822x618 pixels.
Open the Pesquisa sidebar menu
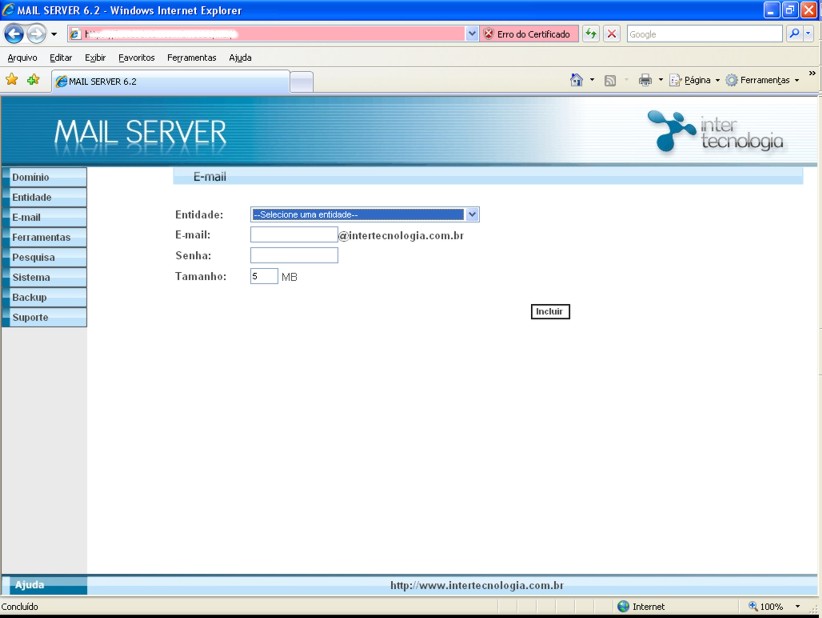(x=45, y=257)
